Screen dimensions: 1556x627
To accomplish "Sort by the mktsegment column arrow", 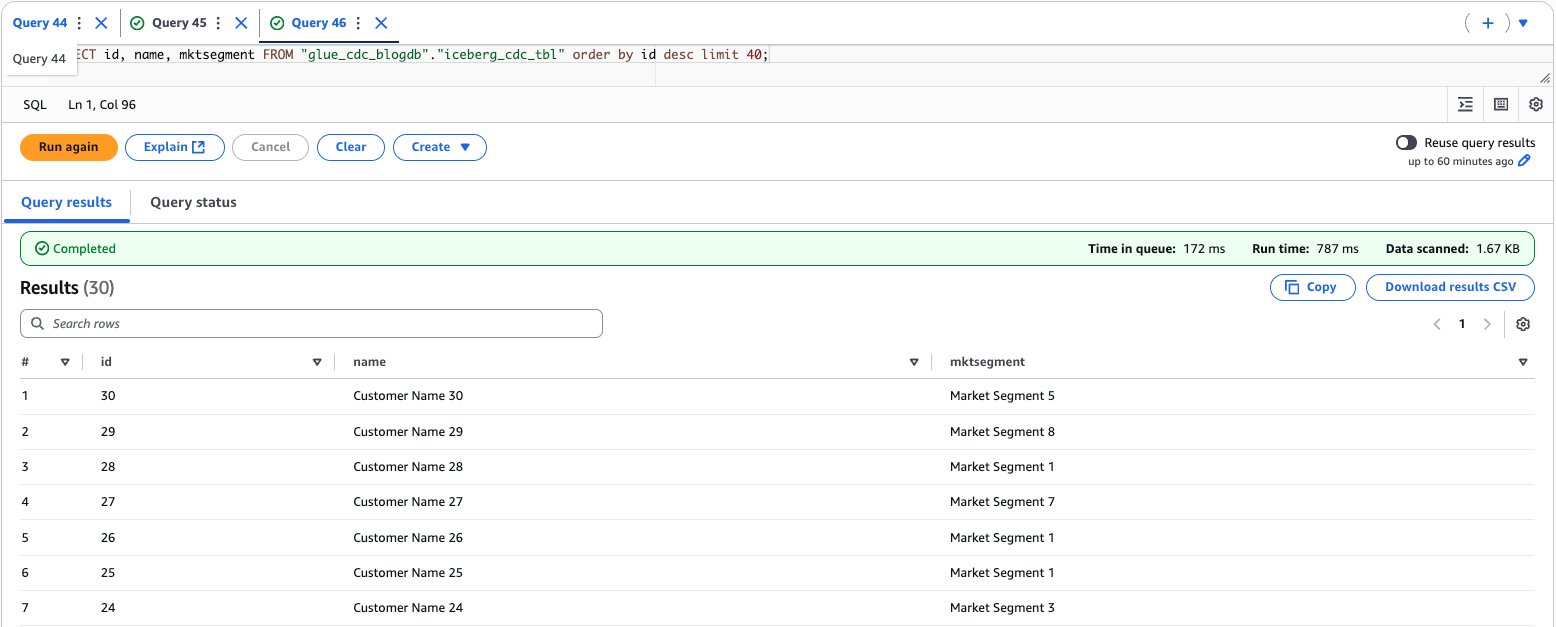I will (1523, 362).
